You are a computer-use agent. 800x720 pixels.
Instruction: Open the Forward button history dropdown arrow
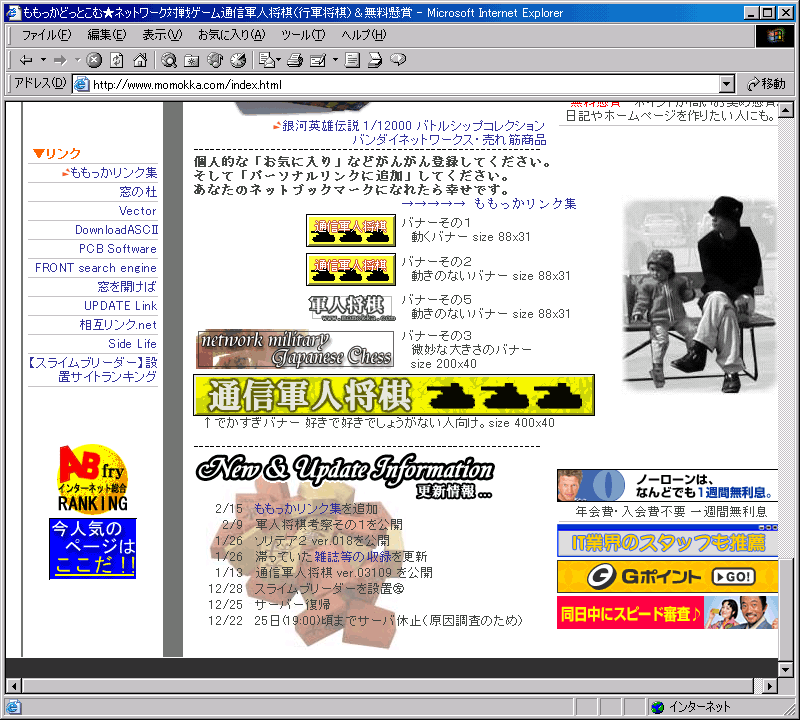78,60
